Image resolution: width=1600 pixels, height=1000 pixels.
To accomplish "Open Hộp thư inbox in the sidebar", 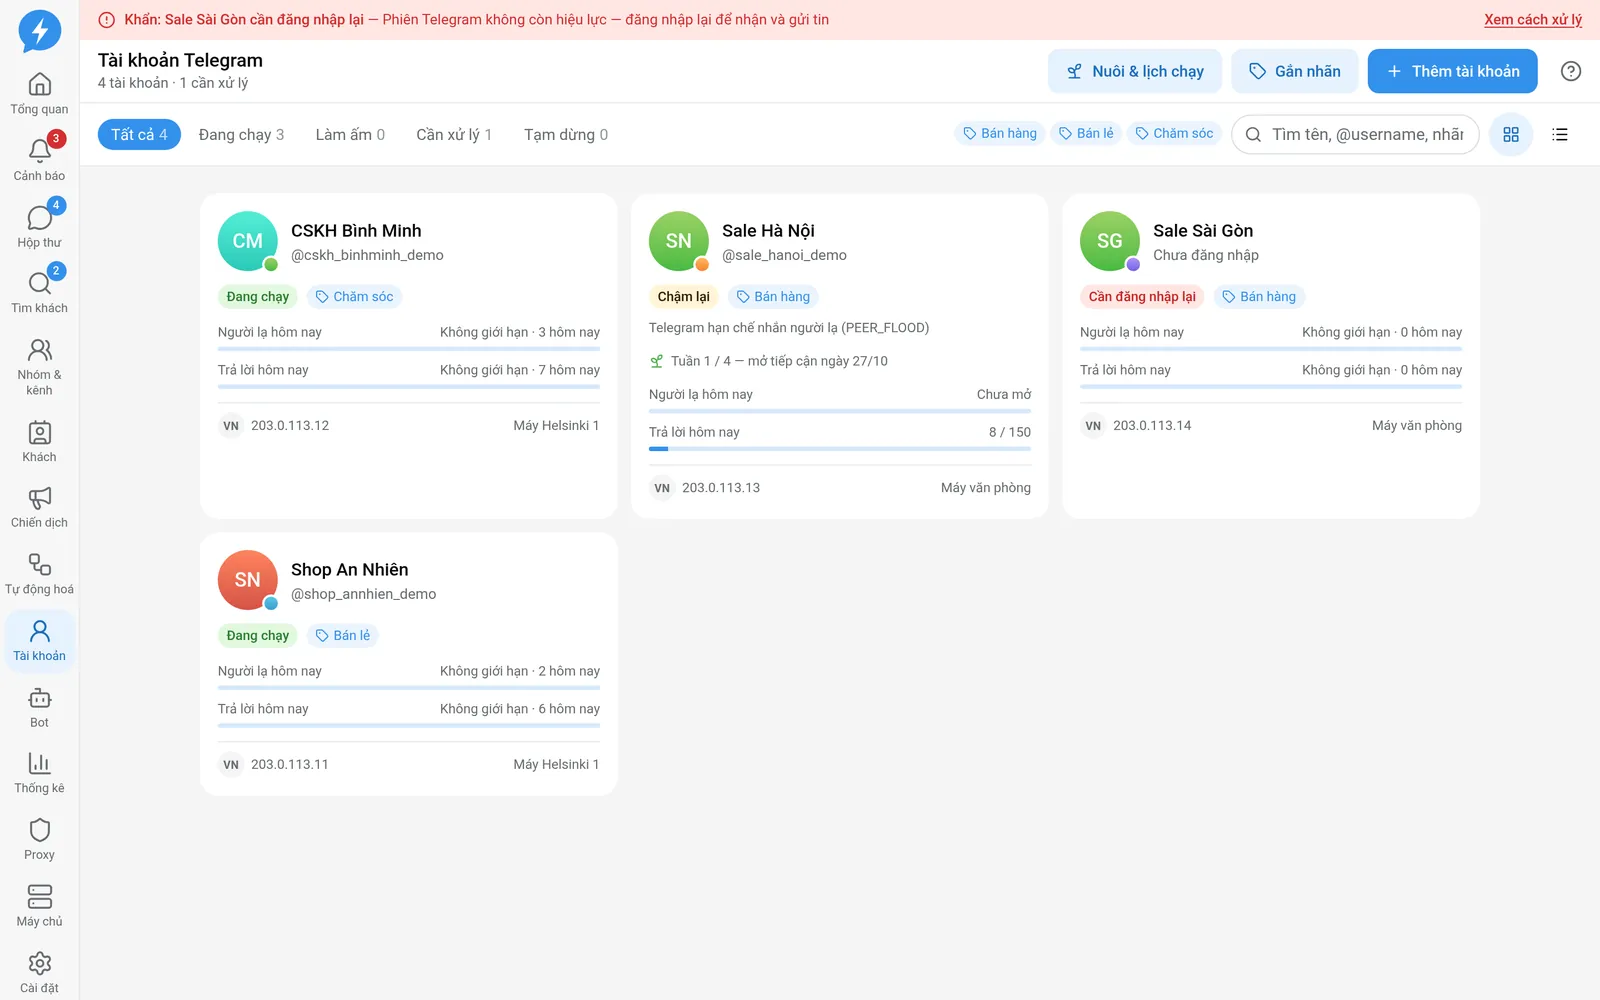I will point(40,227).
